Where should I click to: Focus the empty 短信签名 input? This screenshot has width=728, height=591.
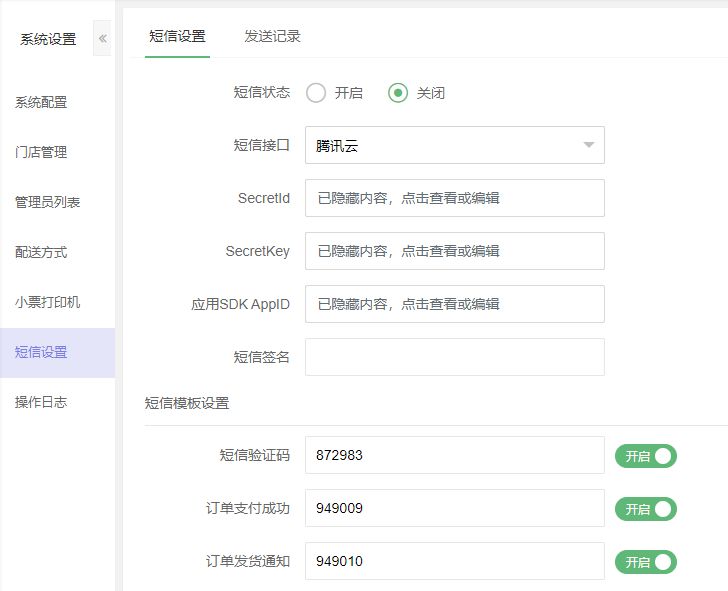[x=454, y=357]
